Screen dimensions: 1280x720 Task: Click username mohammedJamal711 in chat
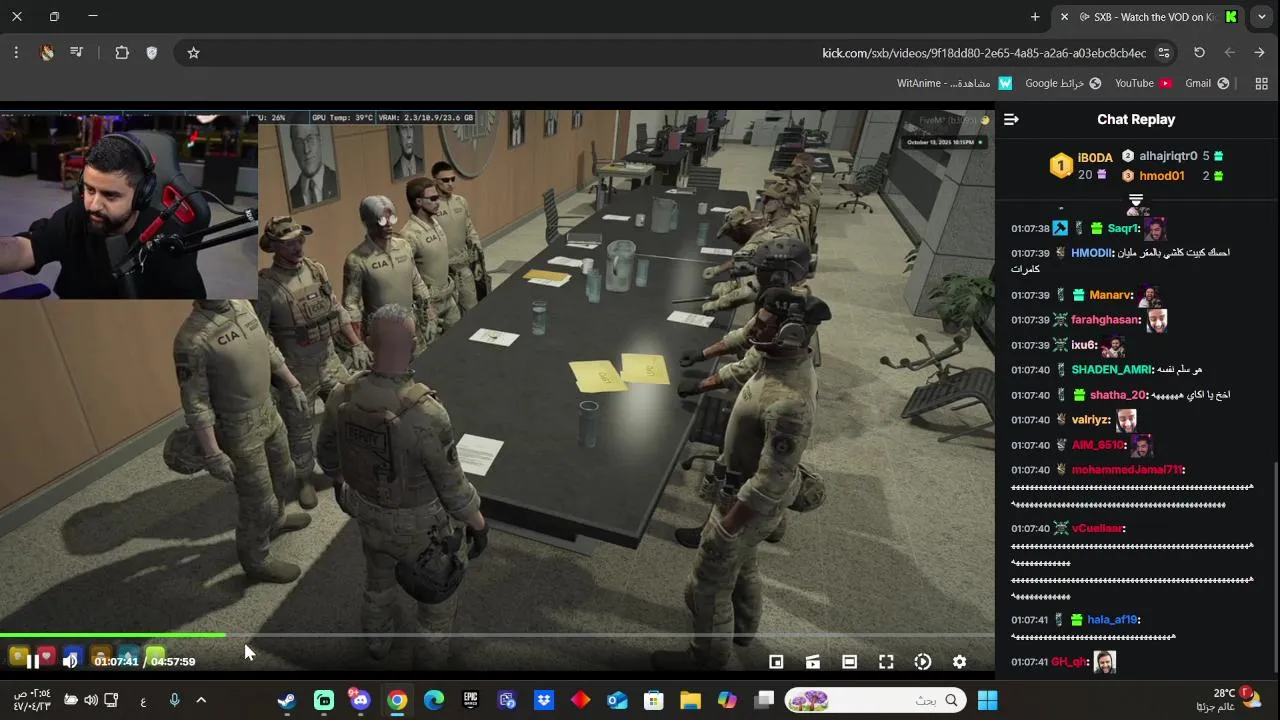pyautogui.click(x=1127, y=470)
